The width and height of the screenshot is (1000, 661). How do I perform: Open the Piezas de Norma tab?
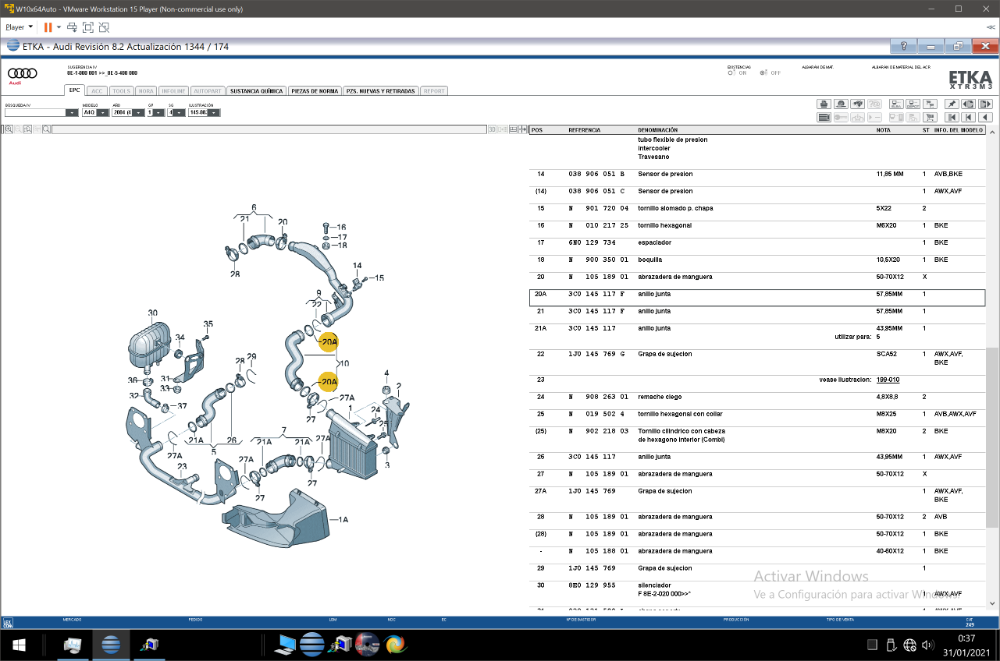click(x=314, y=91)
